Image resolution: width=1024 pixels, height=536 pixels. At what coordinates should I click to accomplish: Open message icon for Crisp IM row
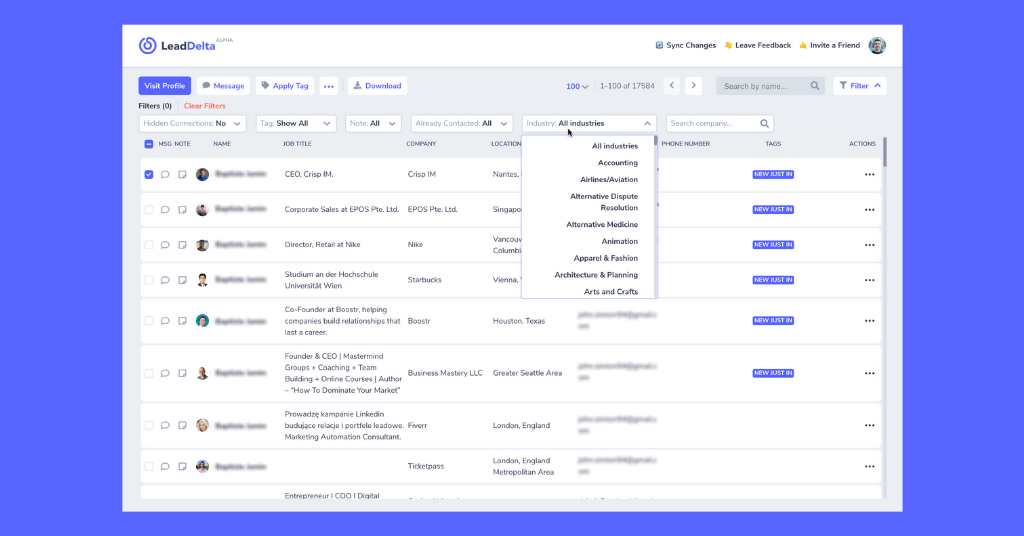pyautogui.click(x=165, y=174)
